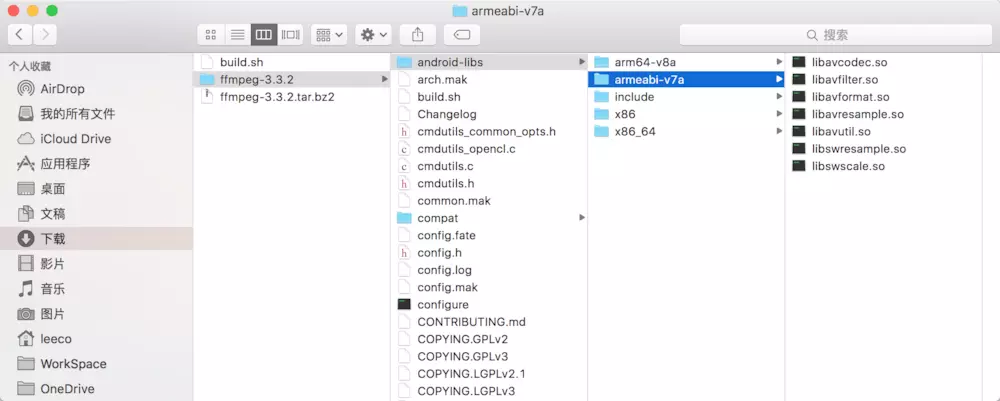Switch to column view
Viewport: 1000px width, 401px height.
(x=263, y=34)
